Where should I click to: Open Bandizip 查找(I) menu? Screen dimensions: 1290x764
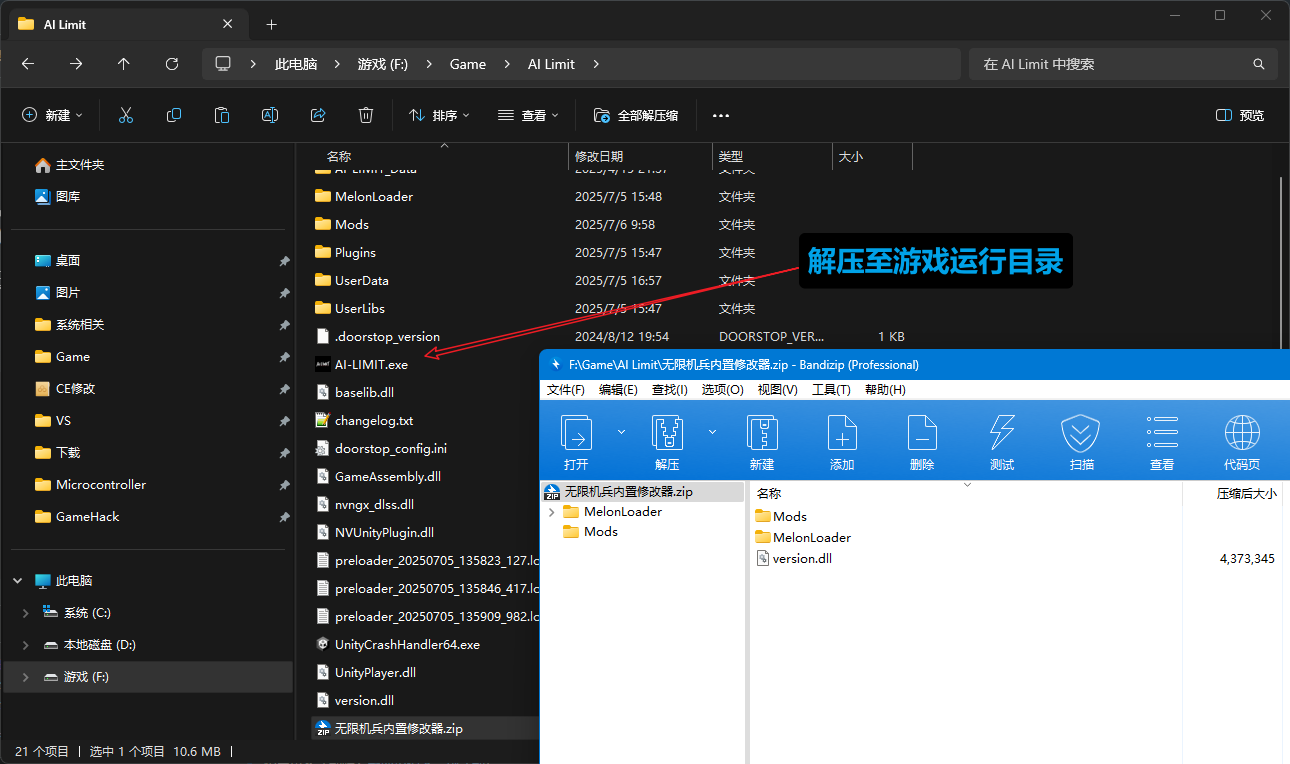click(670, 390)
